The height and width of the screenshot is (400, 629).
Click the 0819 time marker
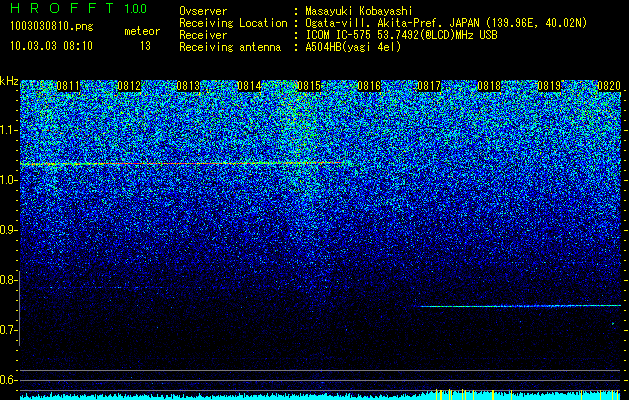pyautogui.click(x=549, y=86)
